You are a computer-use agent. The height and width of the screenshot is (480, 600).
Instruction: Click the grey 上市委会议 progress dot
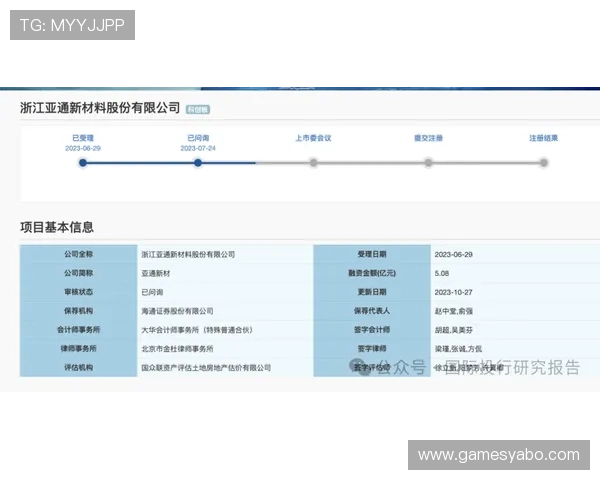[x=313, y=163]
